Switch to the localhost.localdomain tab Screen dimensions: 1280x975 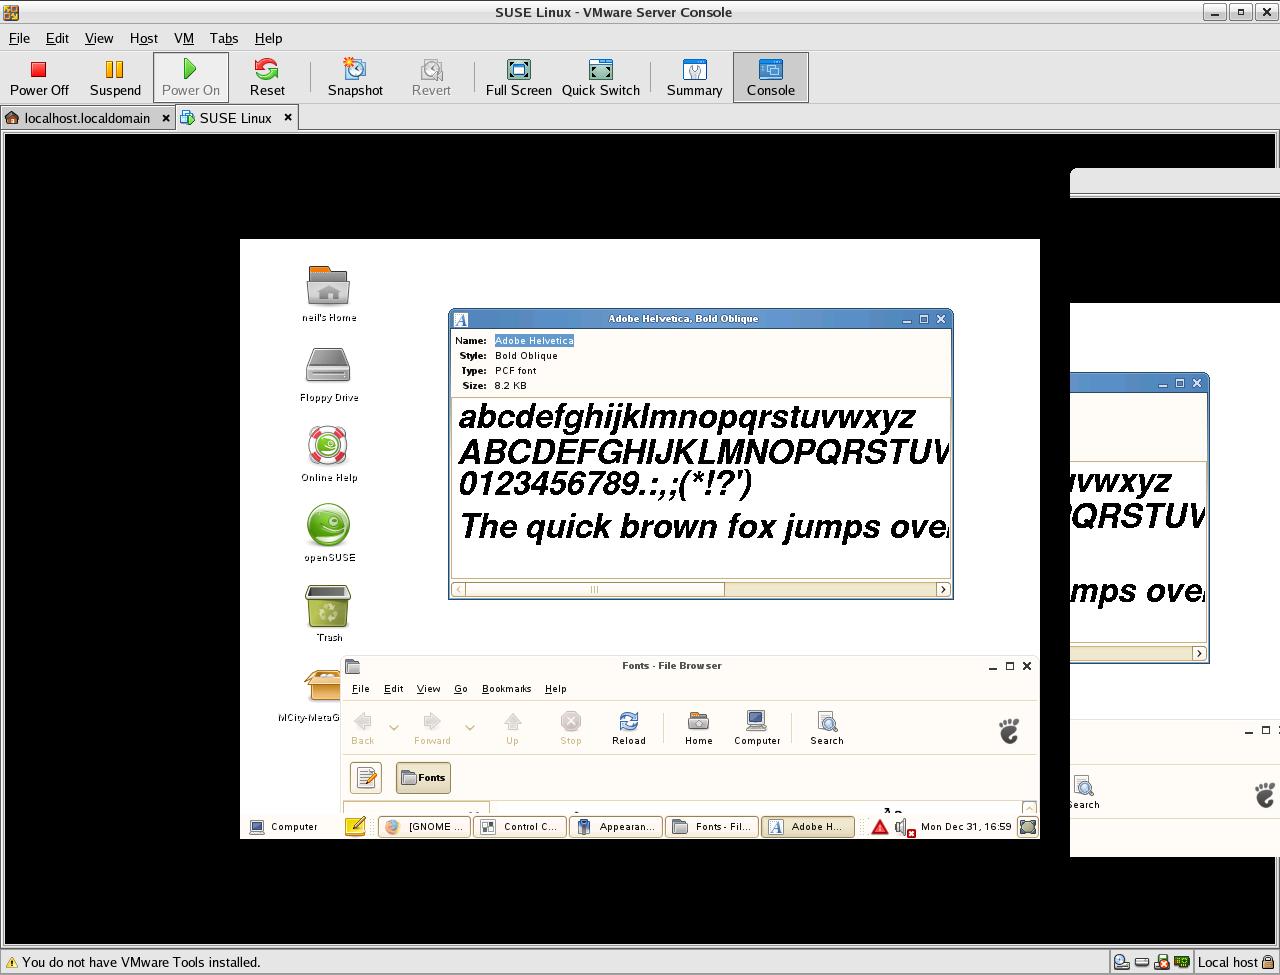(86, 118)
